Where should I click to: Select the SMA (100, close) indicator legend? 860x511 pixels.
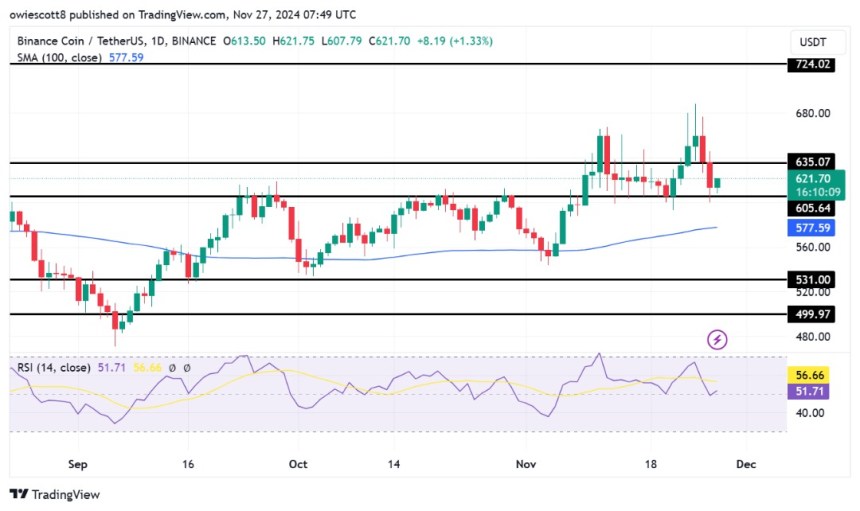coord(59,58)
